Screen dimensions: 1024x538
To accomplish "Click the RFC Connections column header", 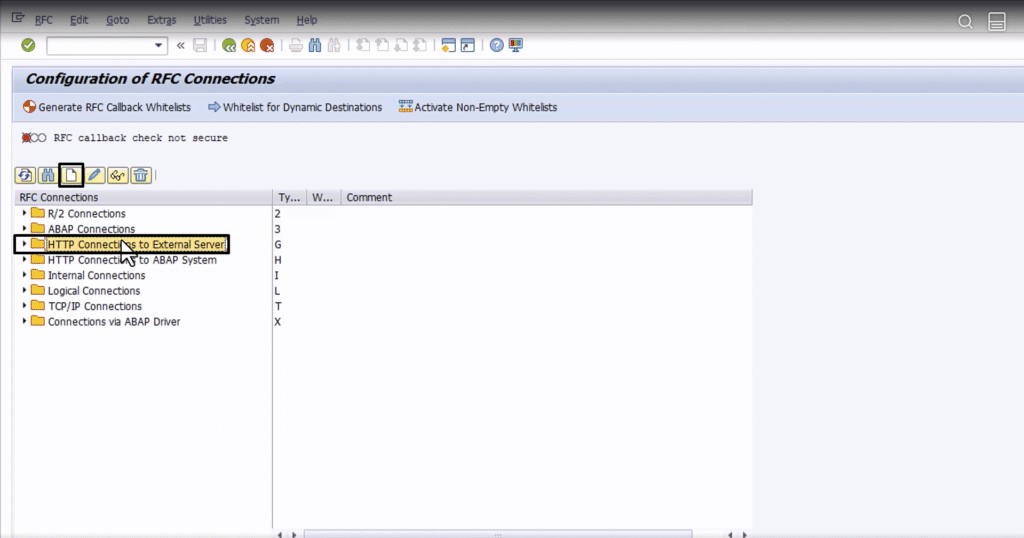I will [x=143, y=197].
